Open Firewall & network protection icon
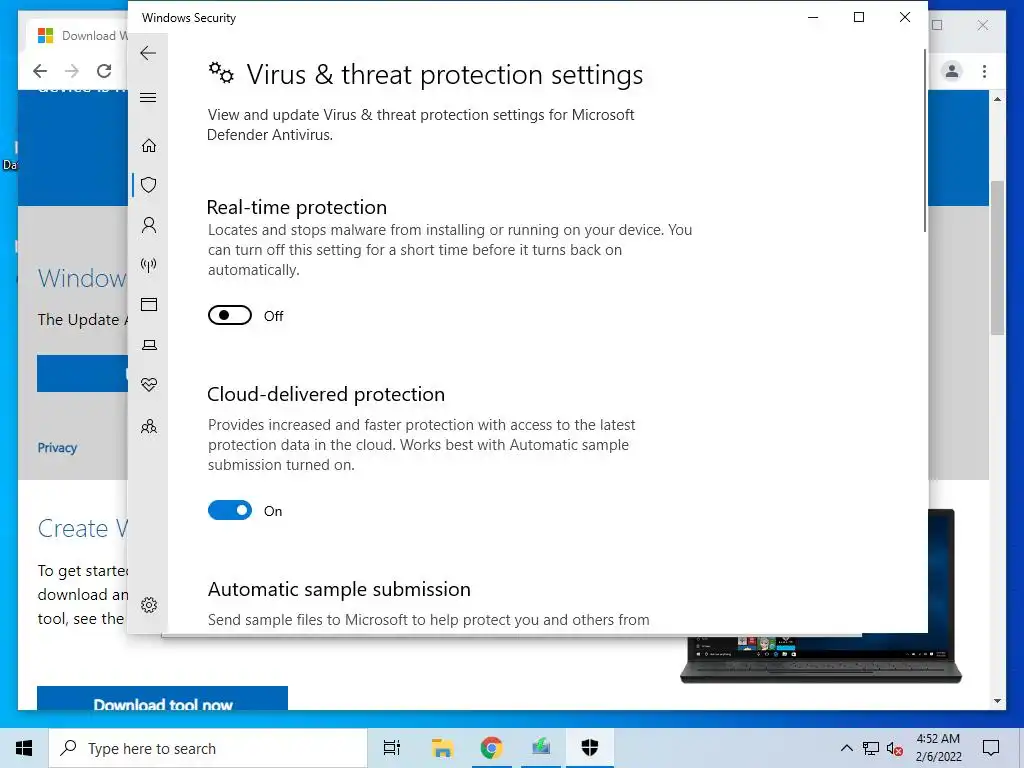Viewport: 1024px width, 768px height. (x=149, y=265)
